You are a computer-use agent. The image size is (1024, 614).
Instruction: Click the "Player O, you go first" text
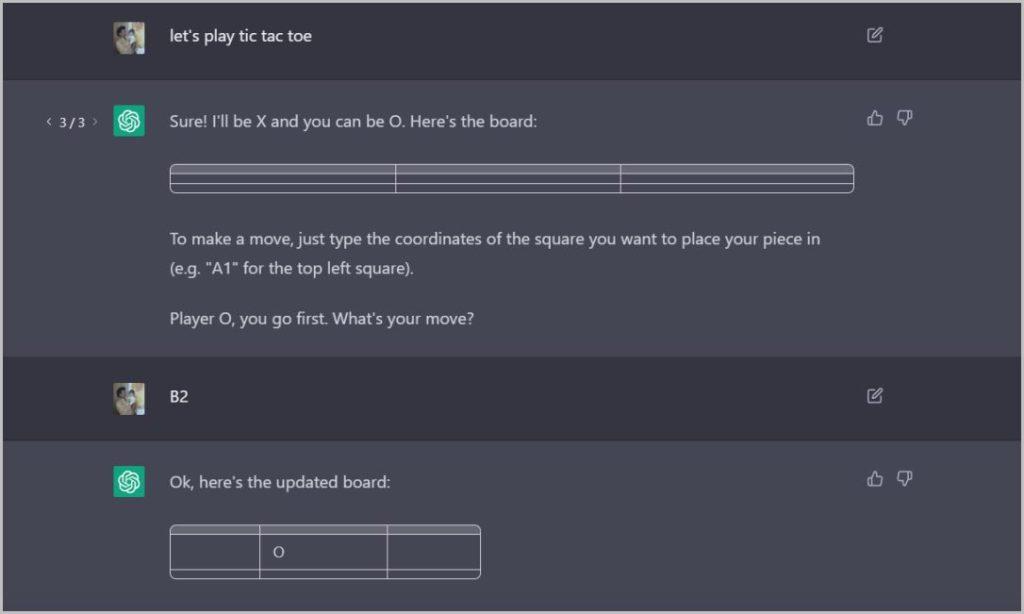[x=249, y=319]
